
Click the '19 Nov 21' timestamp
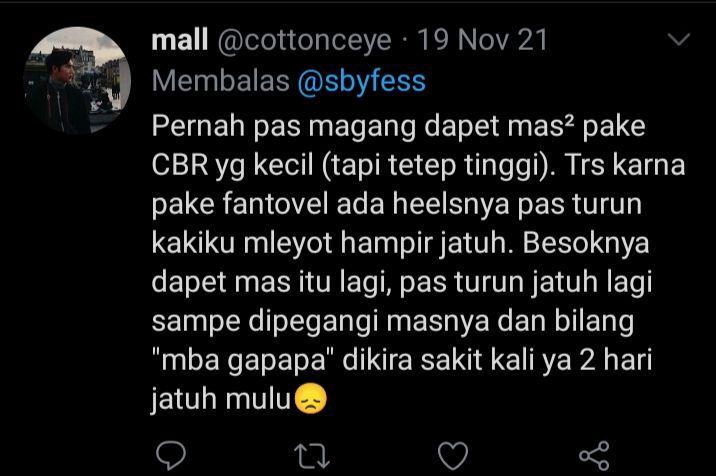click(482, 40)
